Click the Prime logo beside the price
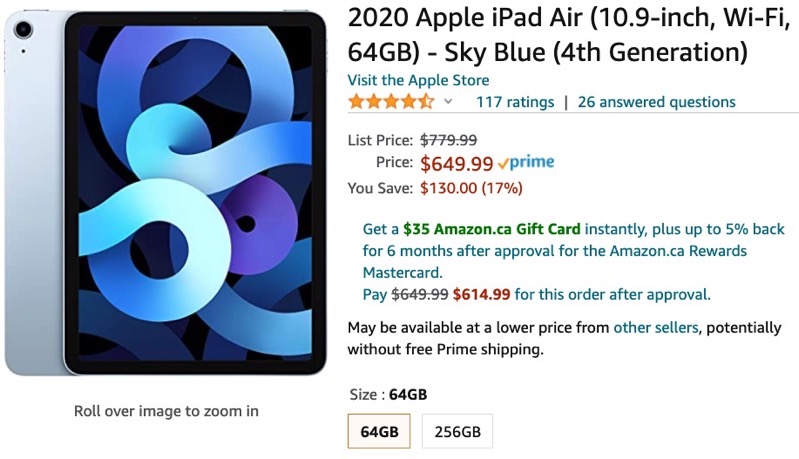The height and width of the screenshot is (459, 799). point(526,163)
